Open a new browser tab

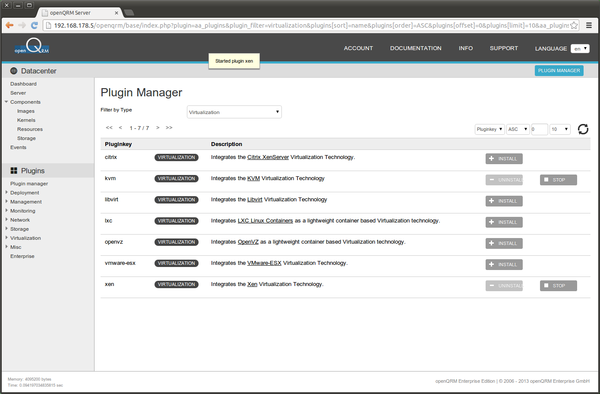(x=129, y=13)
